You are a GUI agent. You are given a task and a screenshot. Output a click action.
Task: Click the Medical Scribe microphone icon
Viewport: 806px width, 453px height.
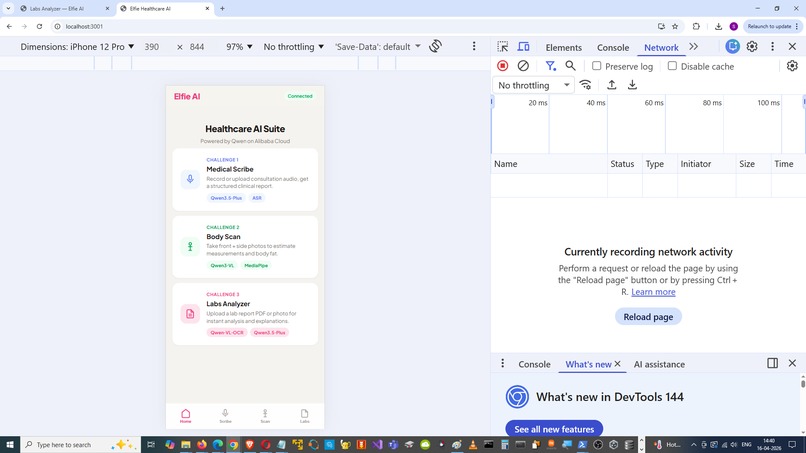[x=190, y=179]
